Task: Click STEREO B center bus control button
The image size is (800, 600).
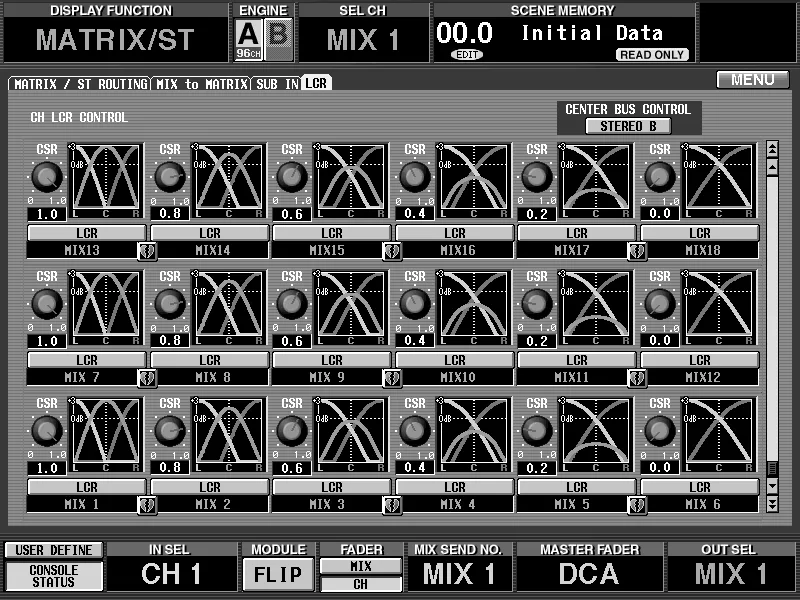Action: coord(628,126)
